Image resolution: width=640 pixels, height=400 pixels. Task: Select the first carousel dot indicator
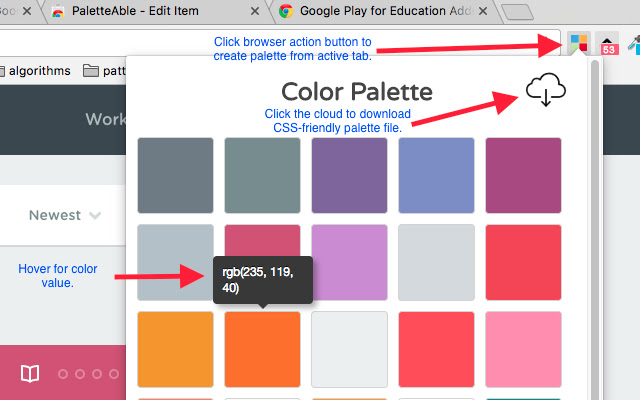[x=64, y=374]
